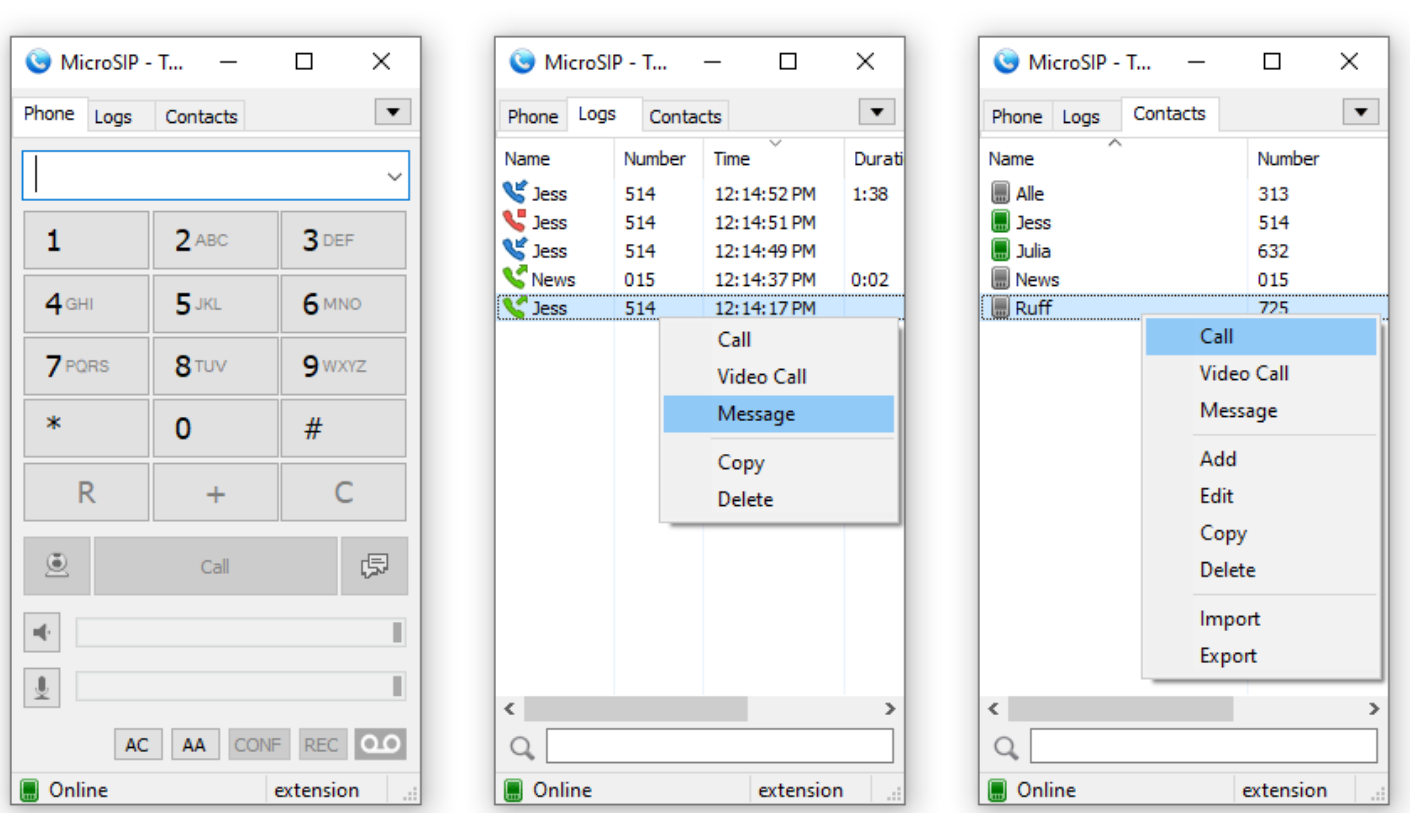Select the speaker output icon
The image size is (1410, 813).
[x=40, y=631]
